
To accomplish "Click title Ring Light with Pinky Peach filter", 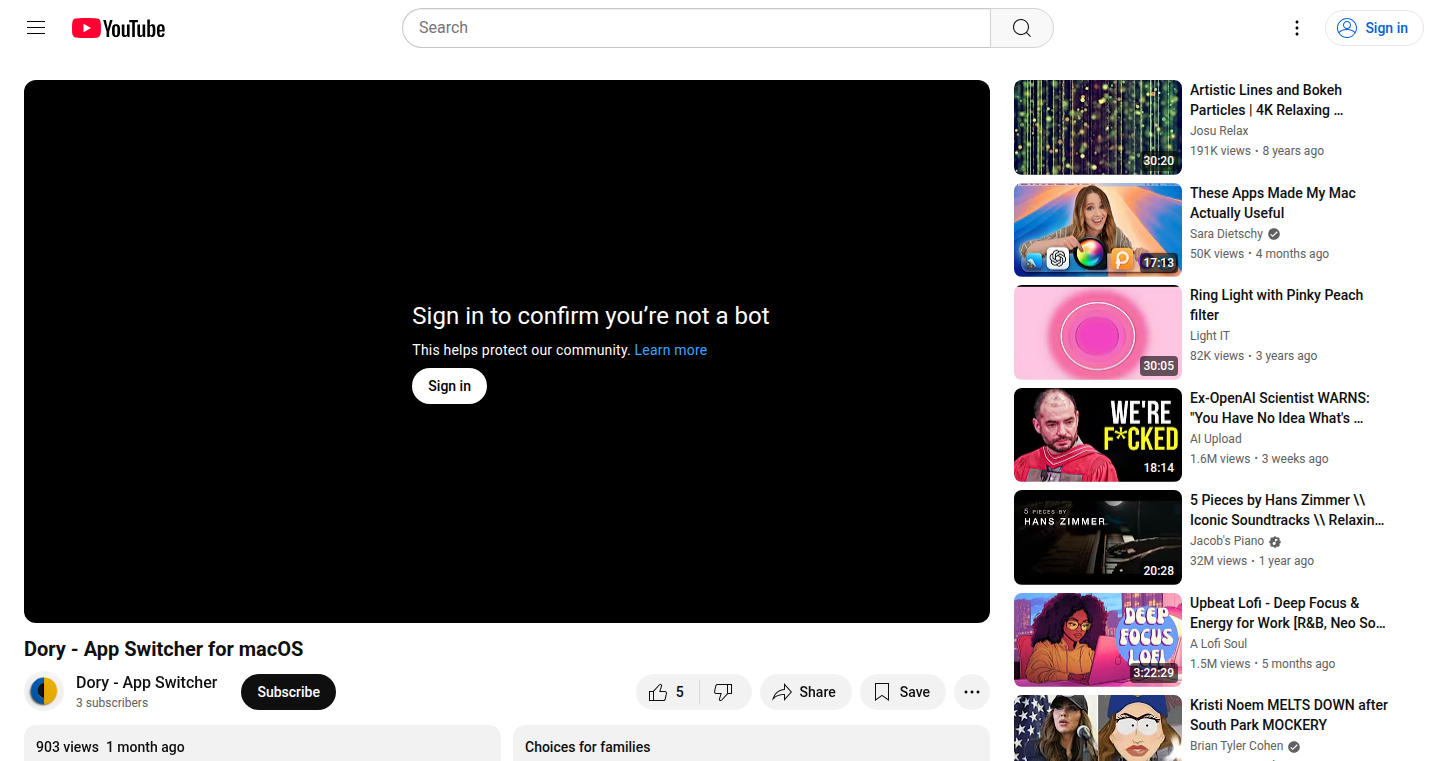I will tap(1277, 305).
